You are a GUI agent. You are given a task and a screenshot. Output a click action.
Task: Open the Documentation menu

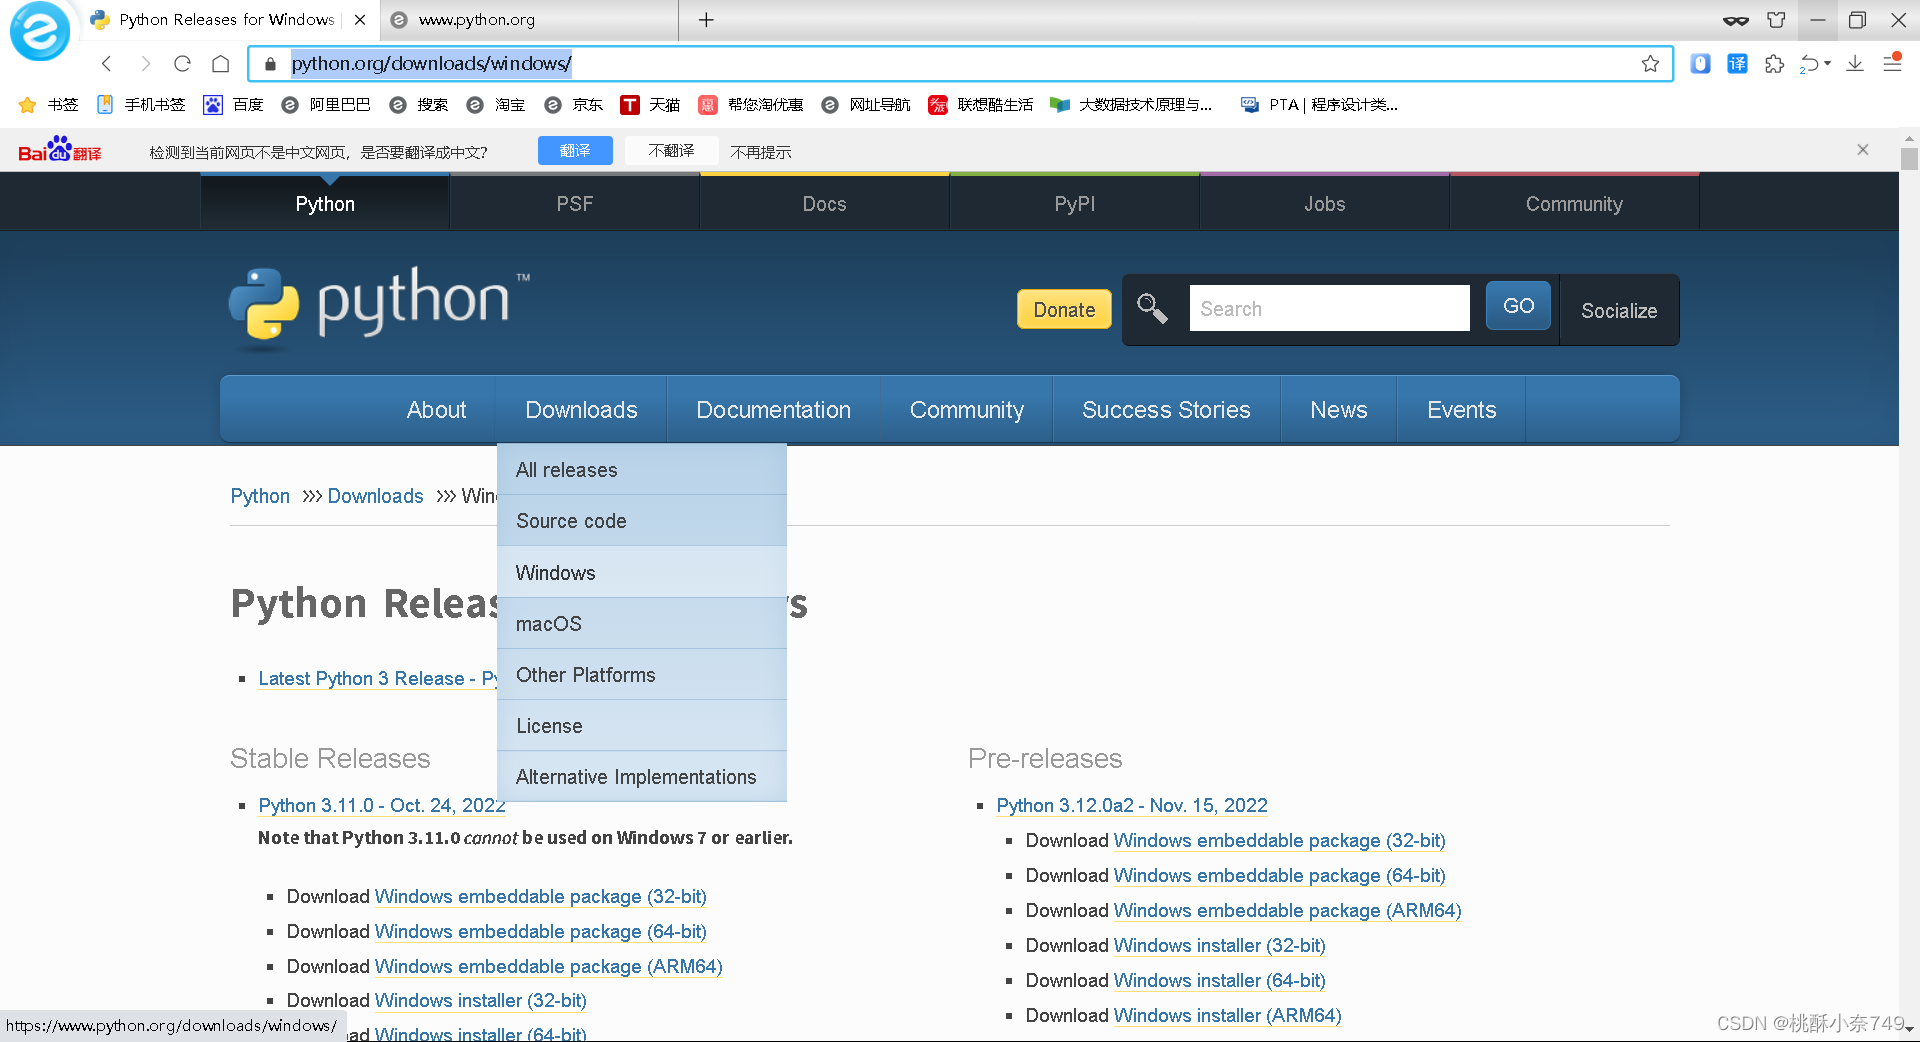pyautogui.click(x=773, y=410)
